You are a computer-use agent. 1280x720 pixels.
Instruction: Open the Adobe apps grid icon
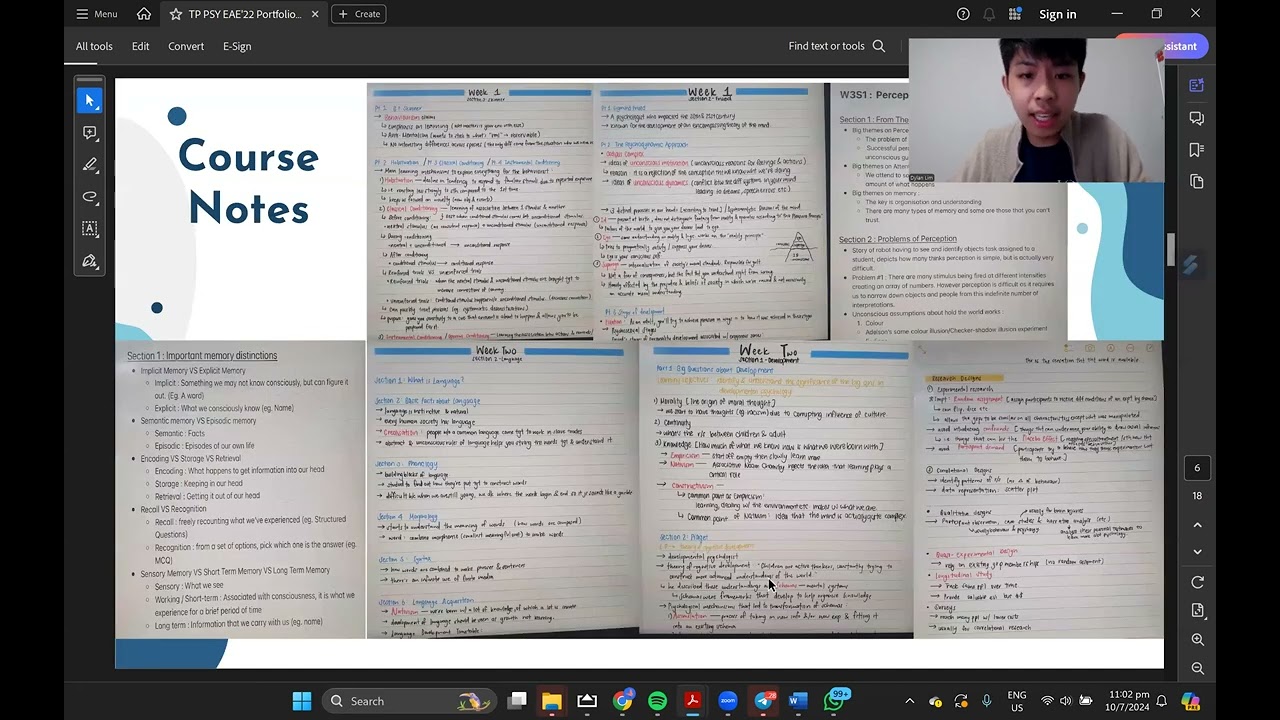[x=1015, y=14]
